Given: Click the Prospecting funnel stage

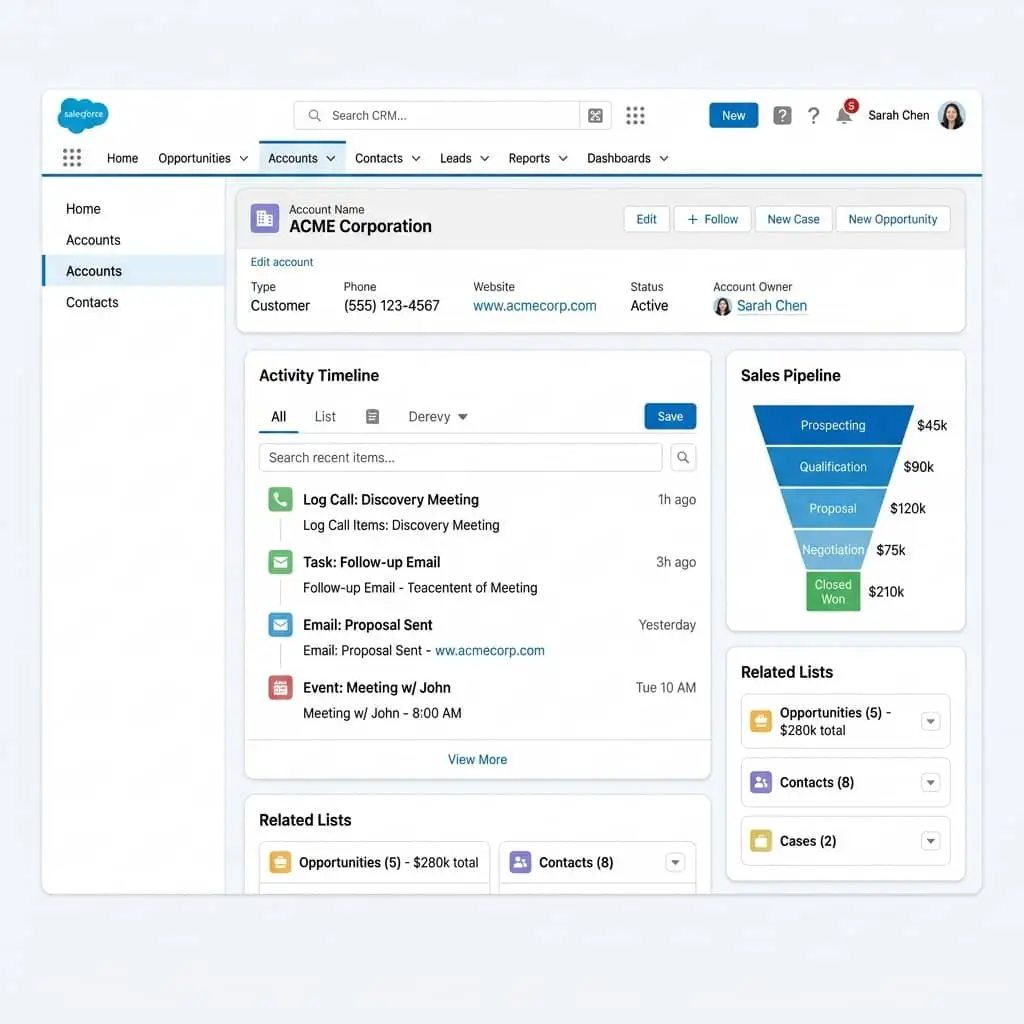Looking at the screenshot, I should tap(833, 425).
